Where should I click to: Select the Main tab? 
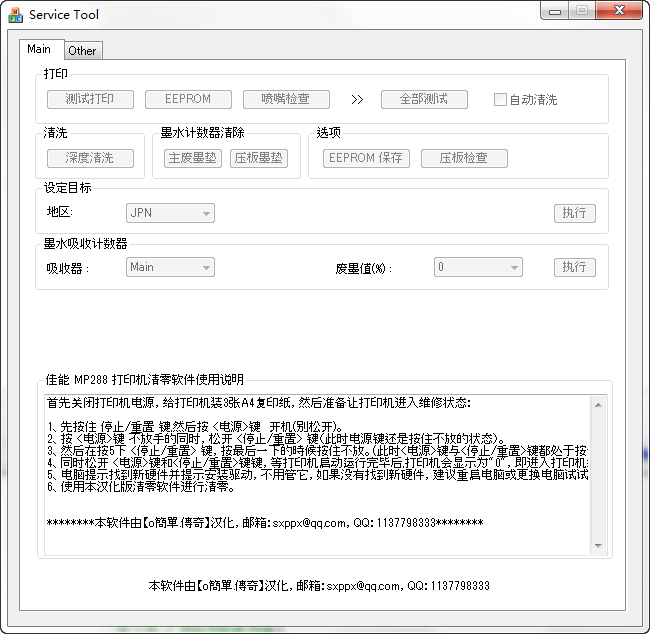(40, 49)
